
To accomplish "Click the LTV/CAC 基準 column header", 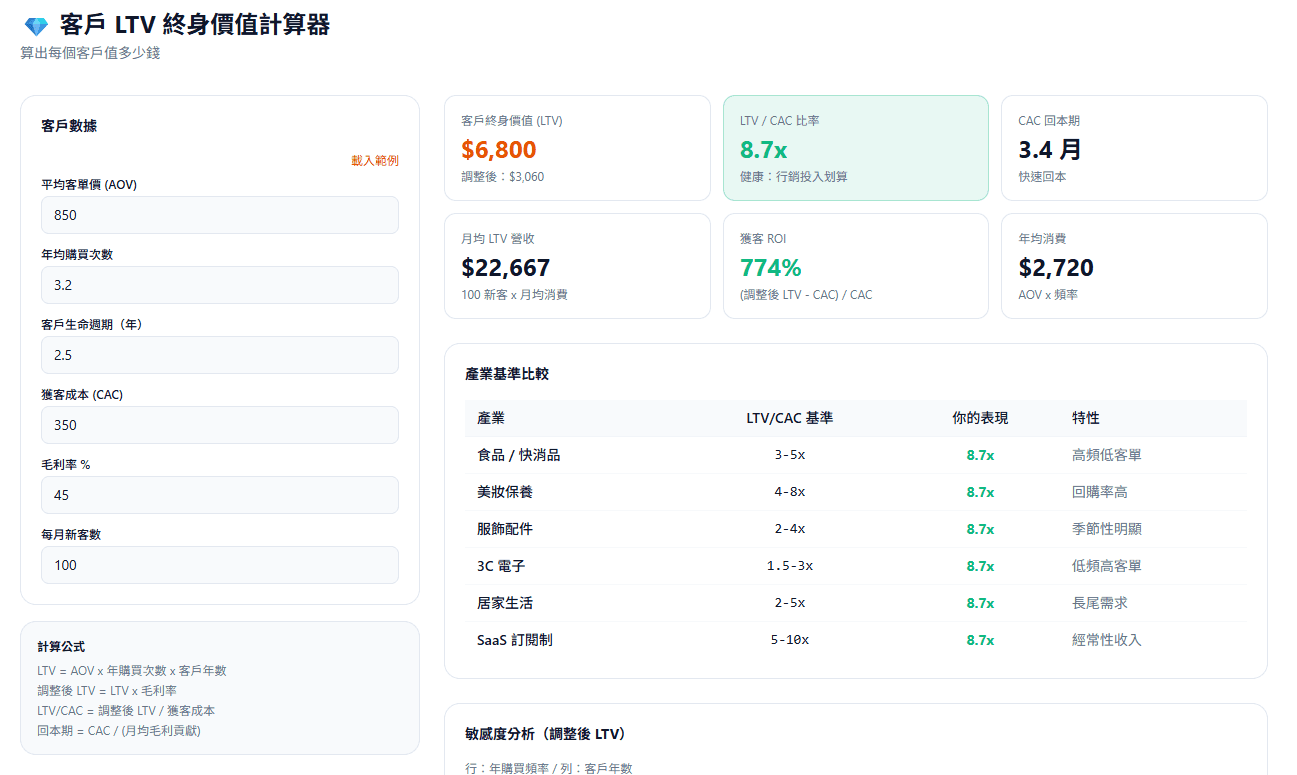I will pos(790,418).
